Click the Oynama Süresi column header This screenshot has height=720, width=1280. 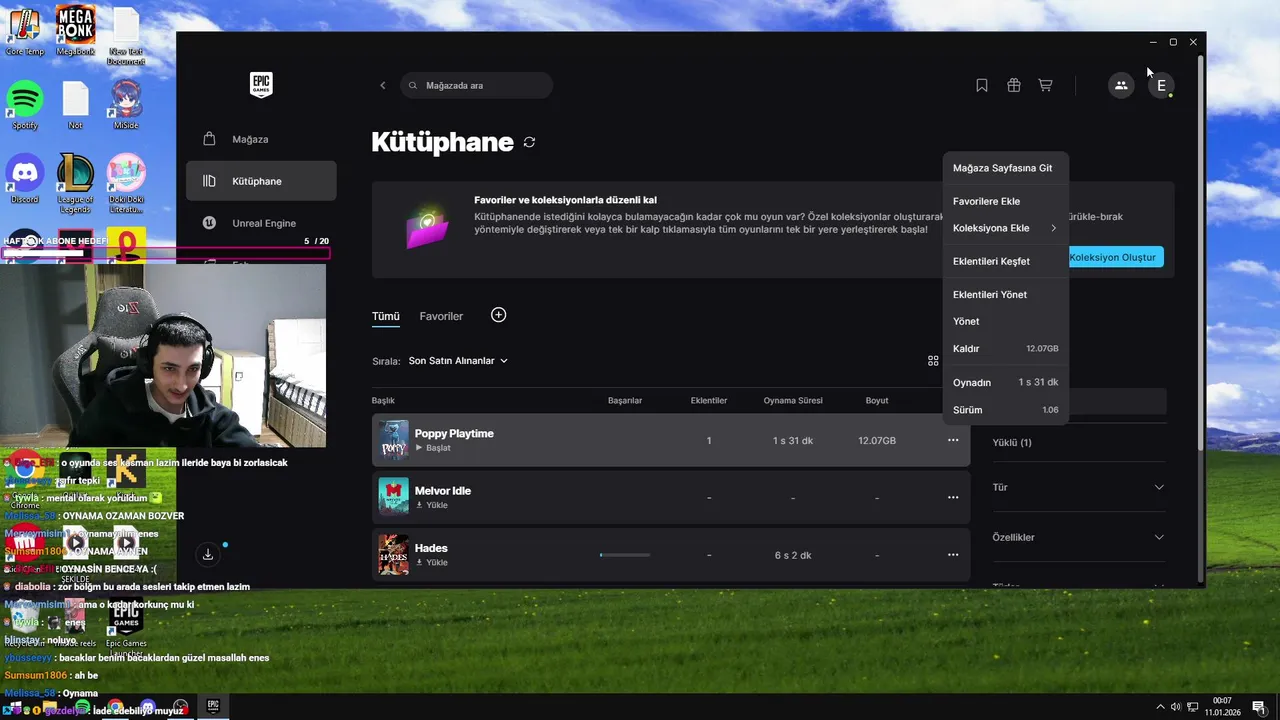click(793, 401)
